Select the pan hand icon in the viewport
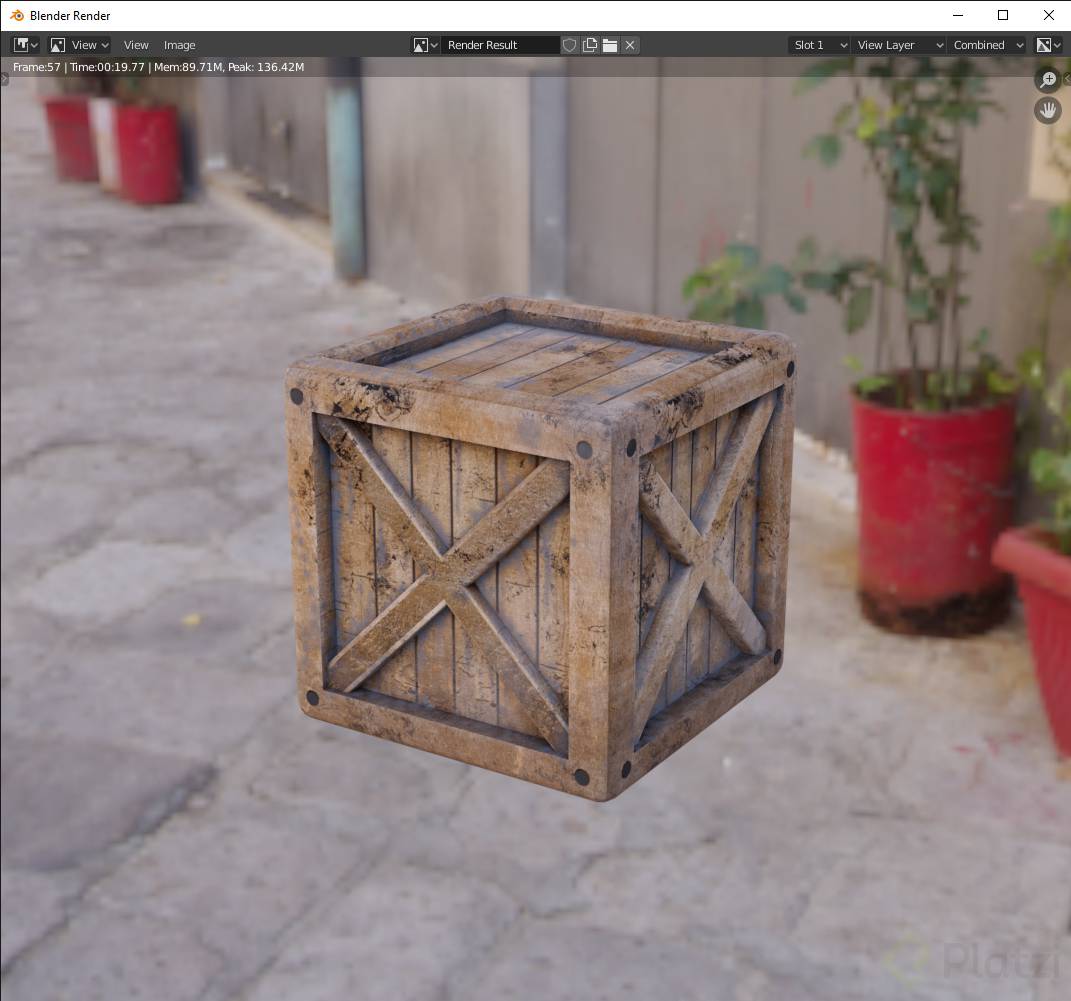 pyautogui.click(x=1047, y=110)
